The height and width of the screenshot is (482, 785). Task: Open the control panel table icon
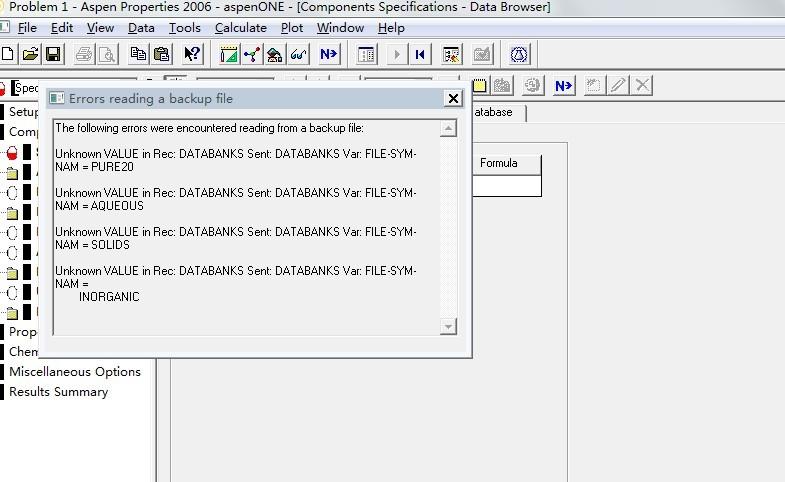(366, 54)
